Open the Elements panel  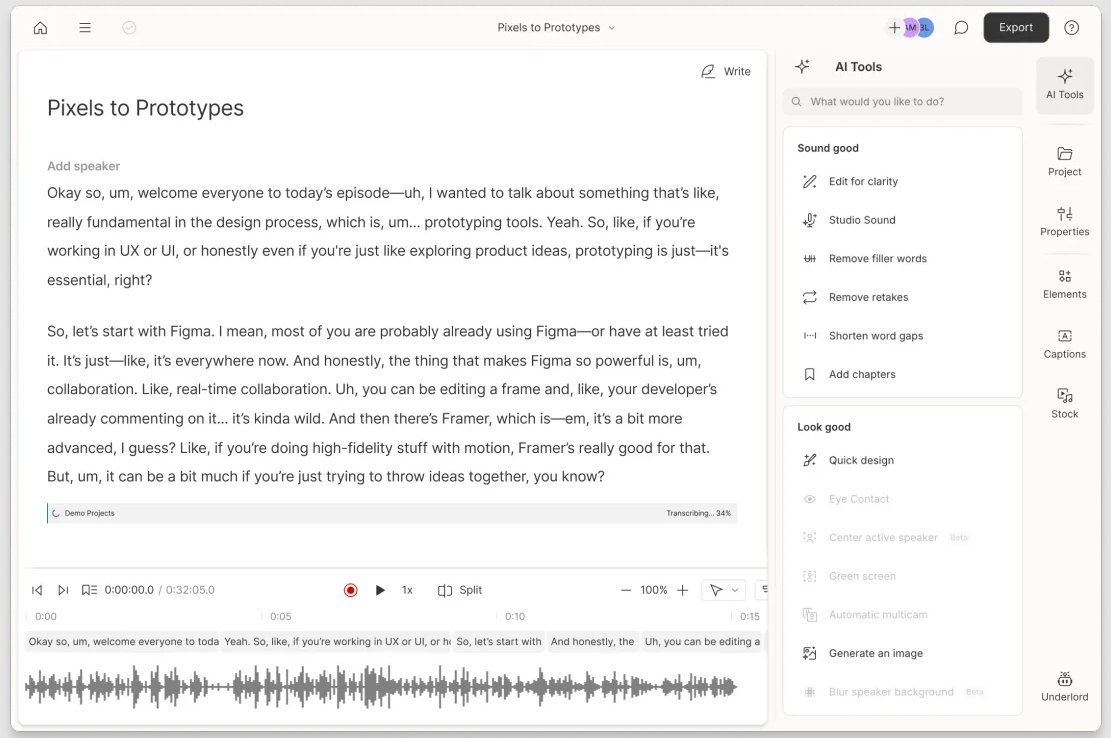1064,285
